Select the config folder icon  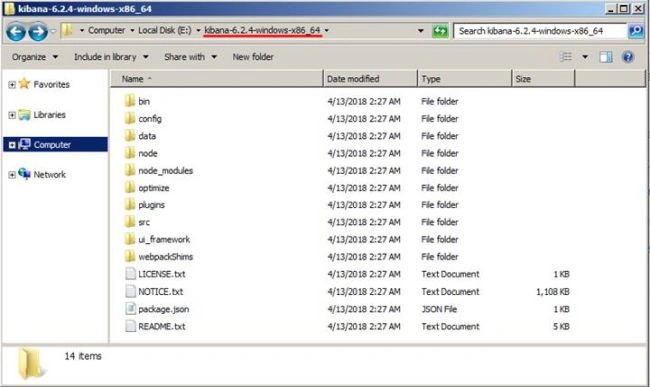click(130, 118)
